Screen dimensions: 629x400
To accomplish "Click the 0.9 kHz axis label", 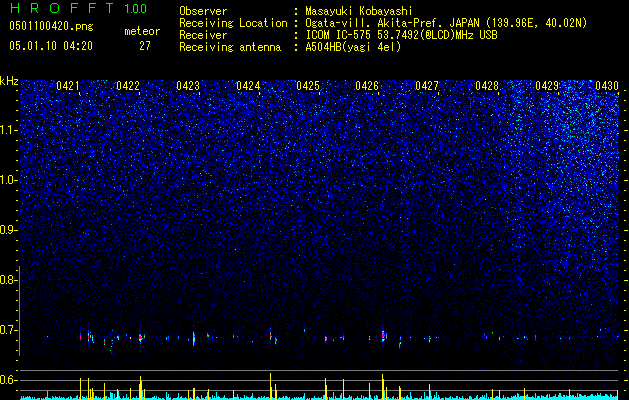I will pos(7,230).
